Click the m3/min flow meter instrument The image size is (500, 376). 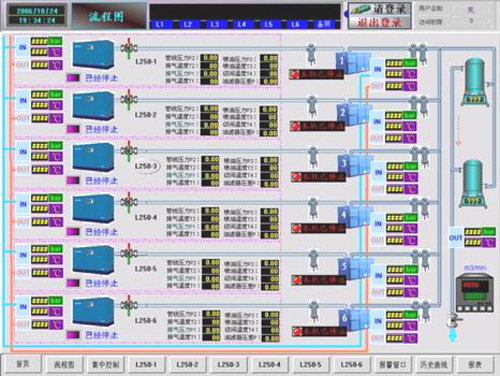click(474, 293)
